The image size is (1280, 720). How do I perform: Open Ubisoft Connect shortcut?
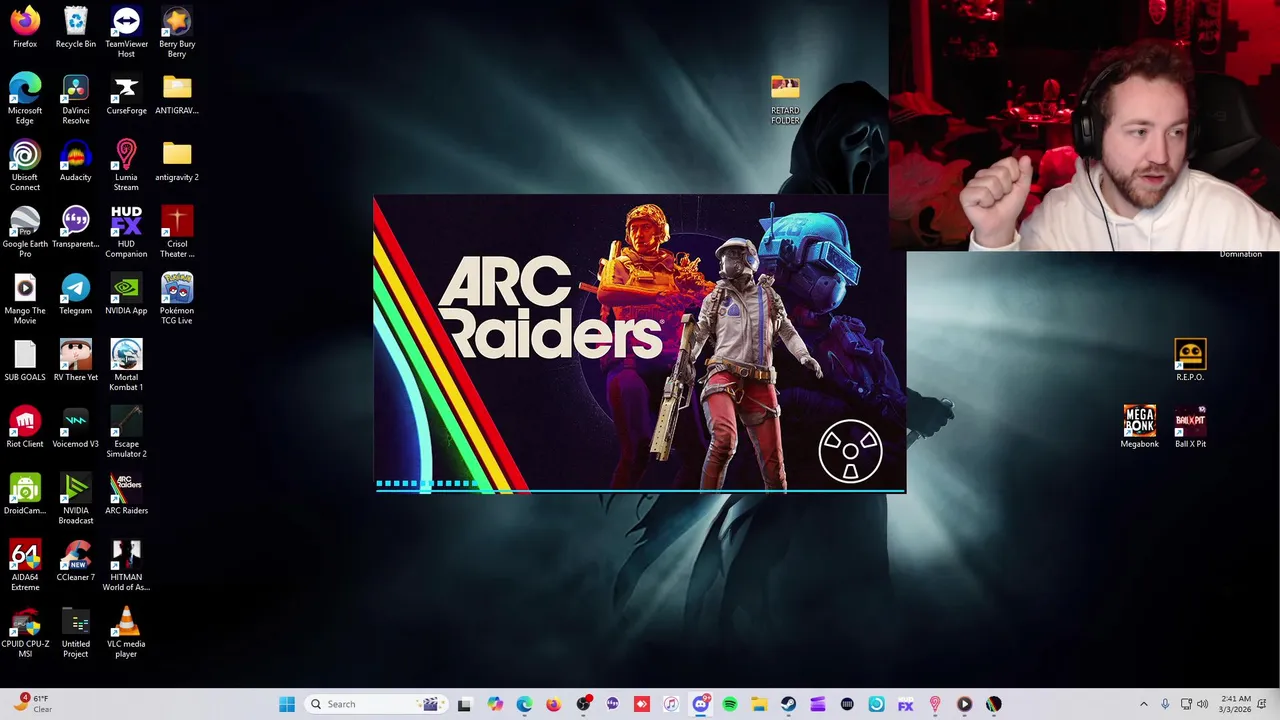pos(25,166)
